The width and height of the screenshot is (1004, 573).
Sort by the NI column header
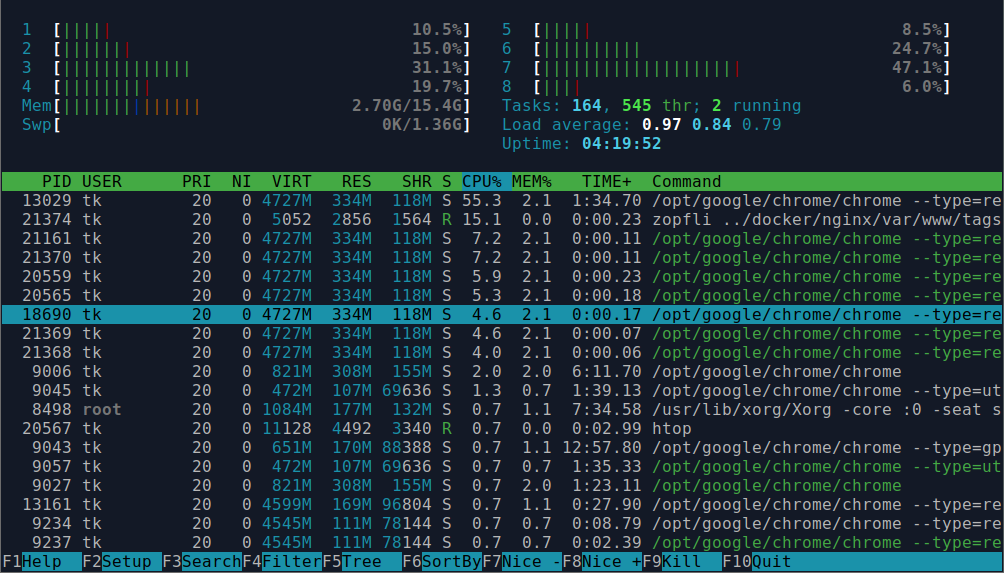point(241,182)
